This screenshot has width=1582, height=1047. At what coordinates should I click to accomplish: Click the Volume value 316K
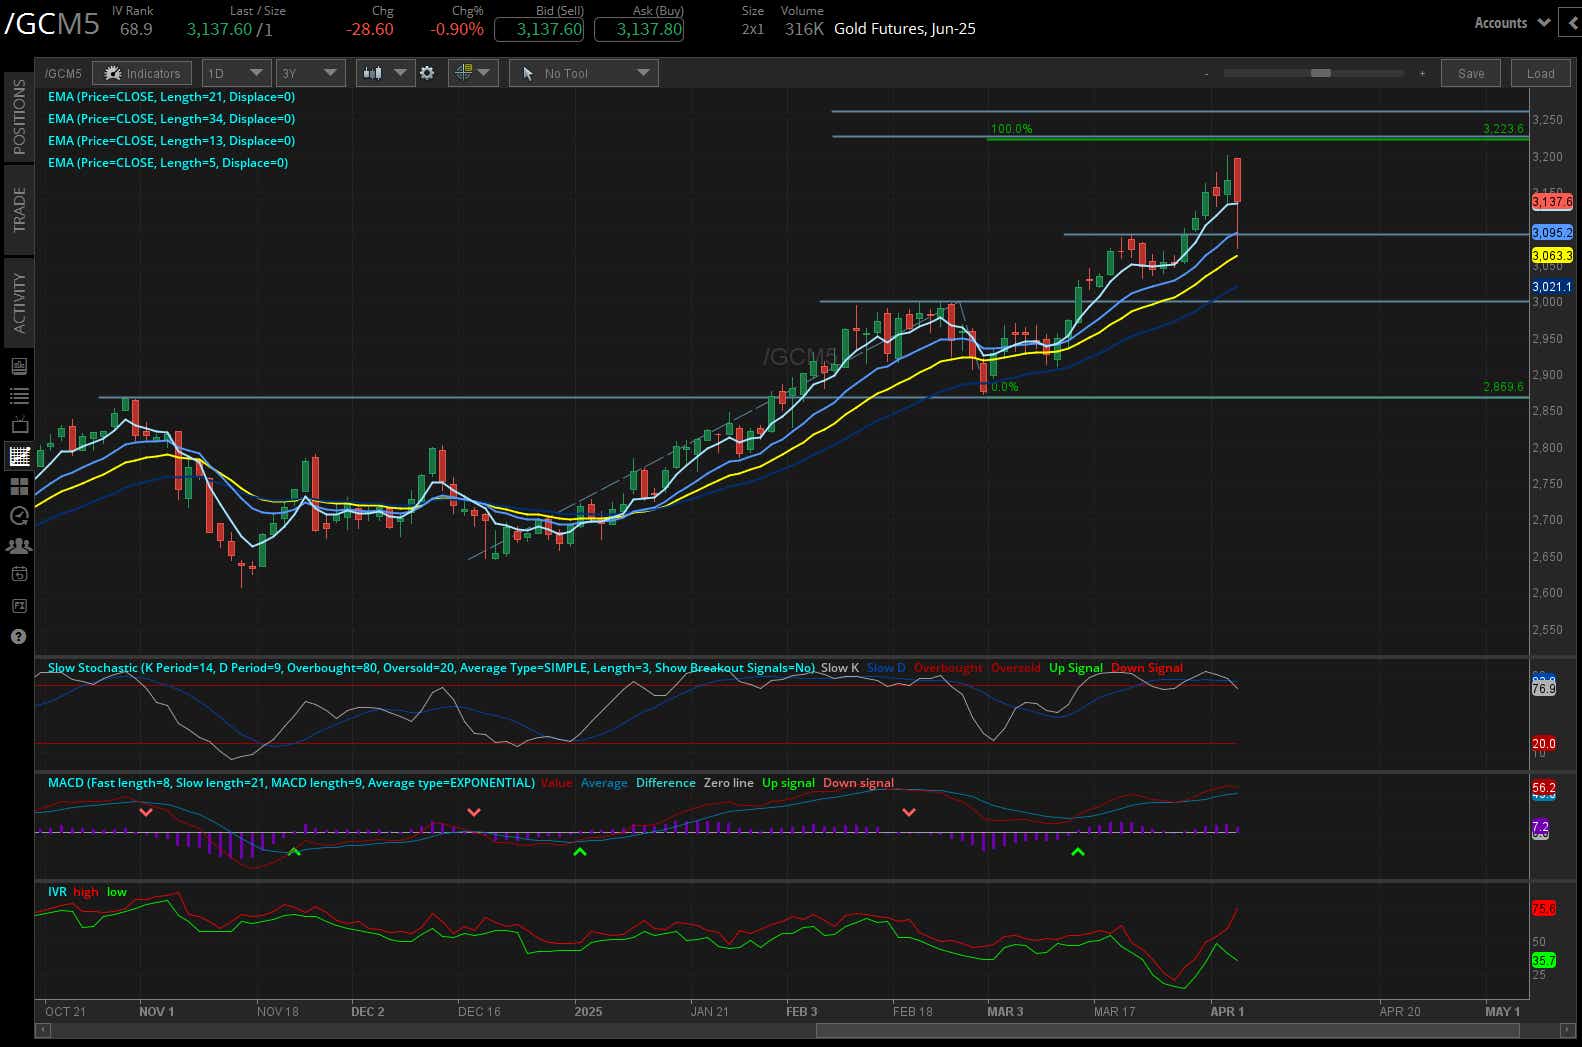[804, 29]
